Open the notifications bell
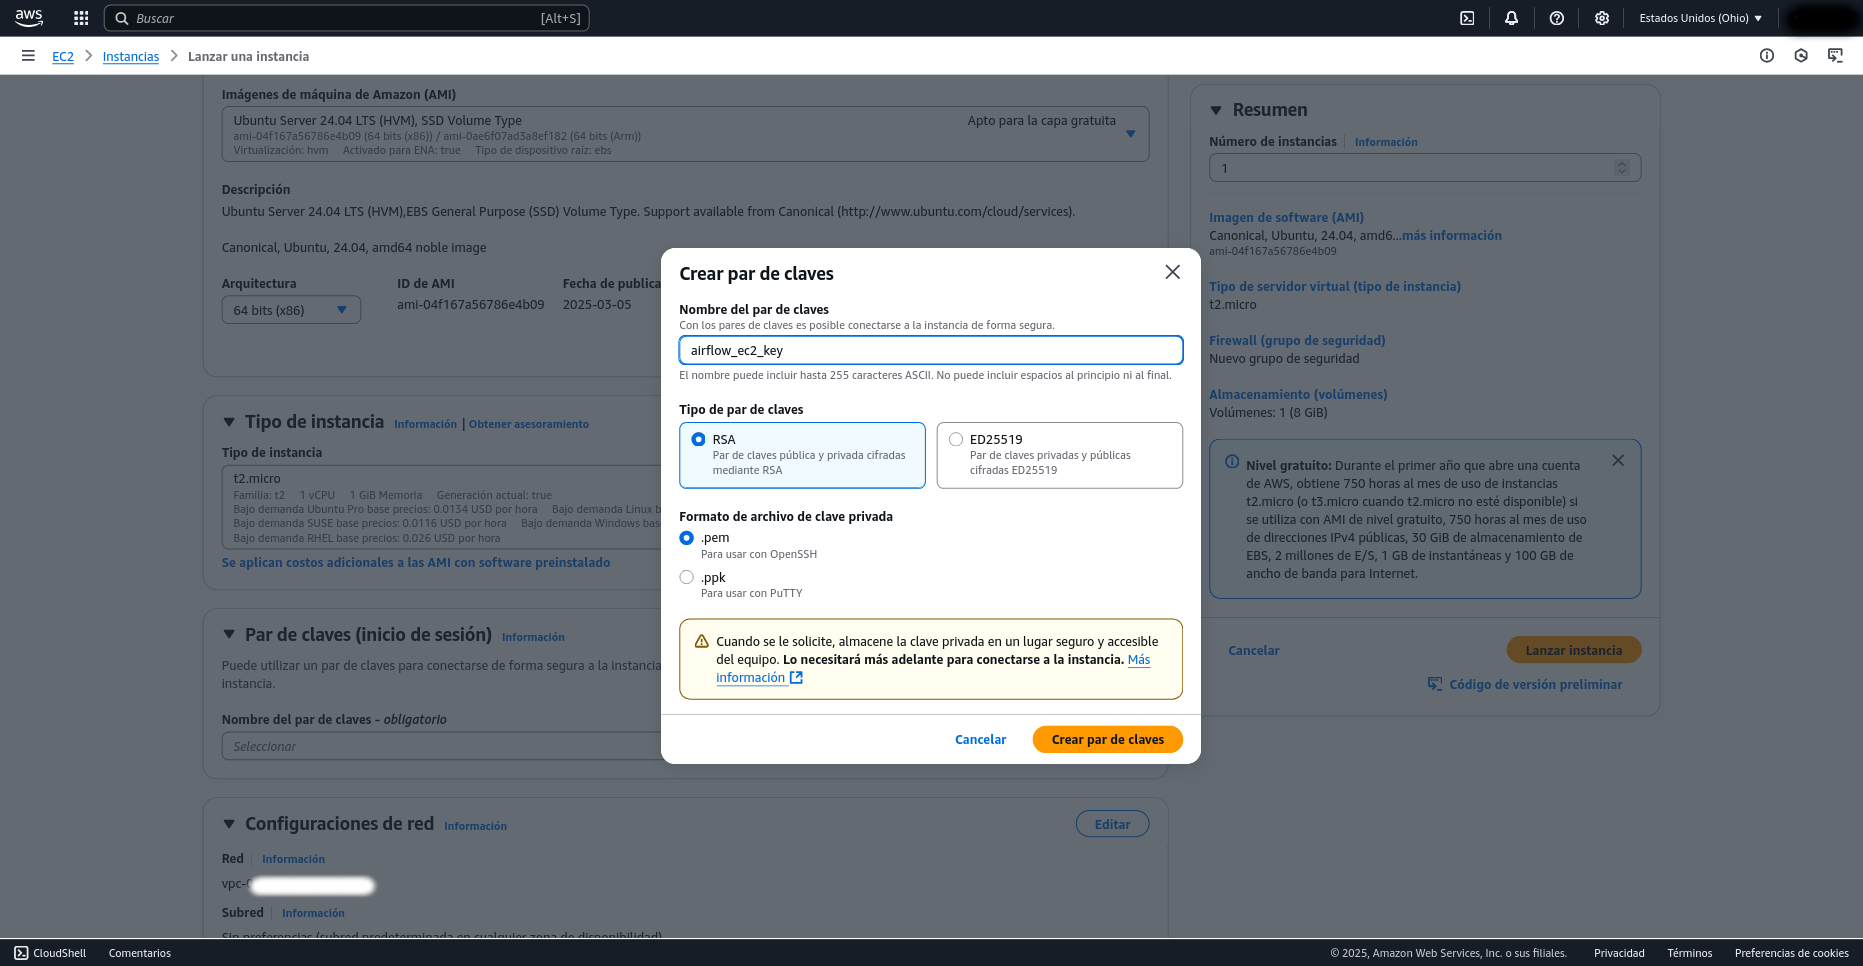Screen dimensions: 1863x966 coord(1511,18)
